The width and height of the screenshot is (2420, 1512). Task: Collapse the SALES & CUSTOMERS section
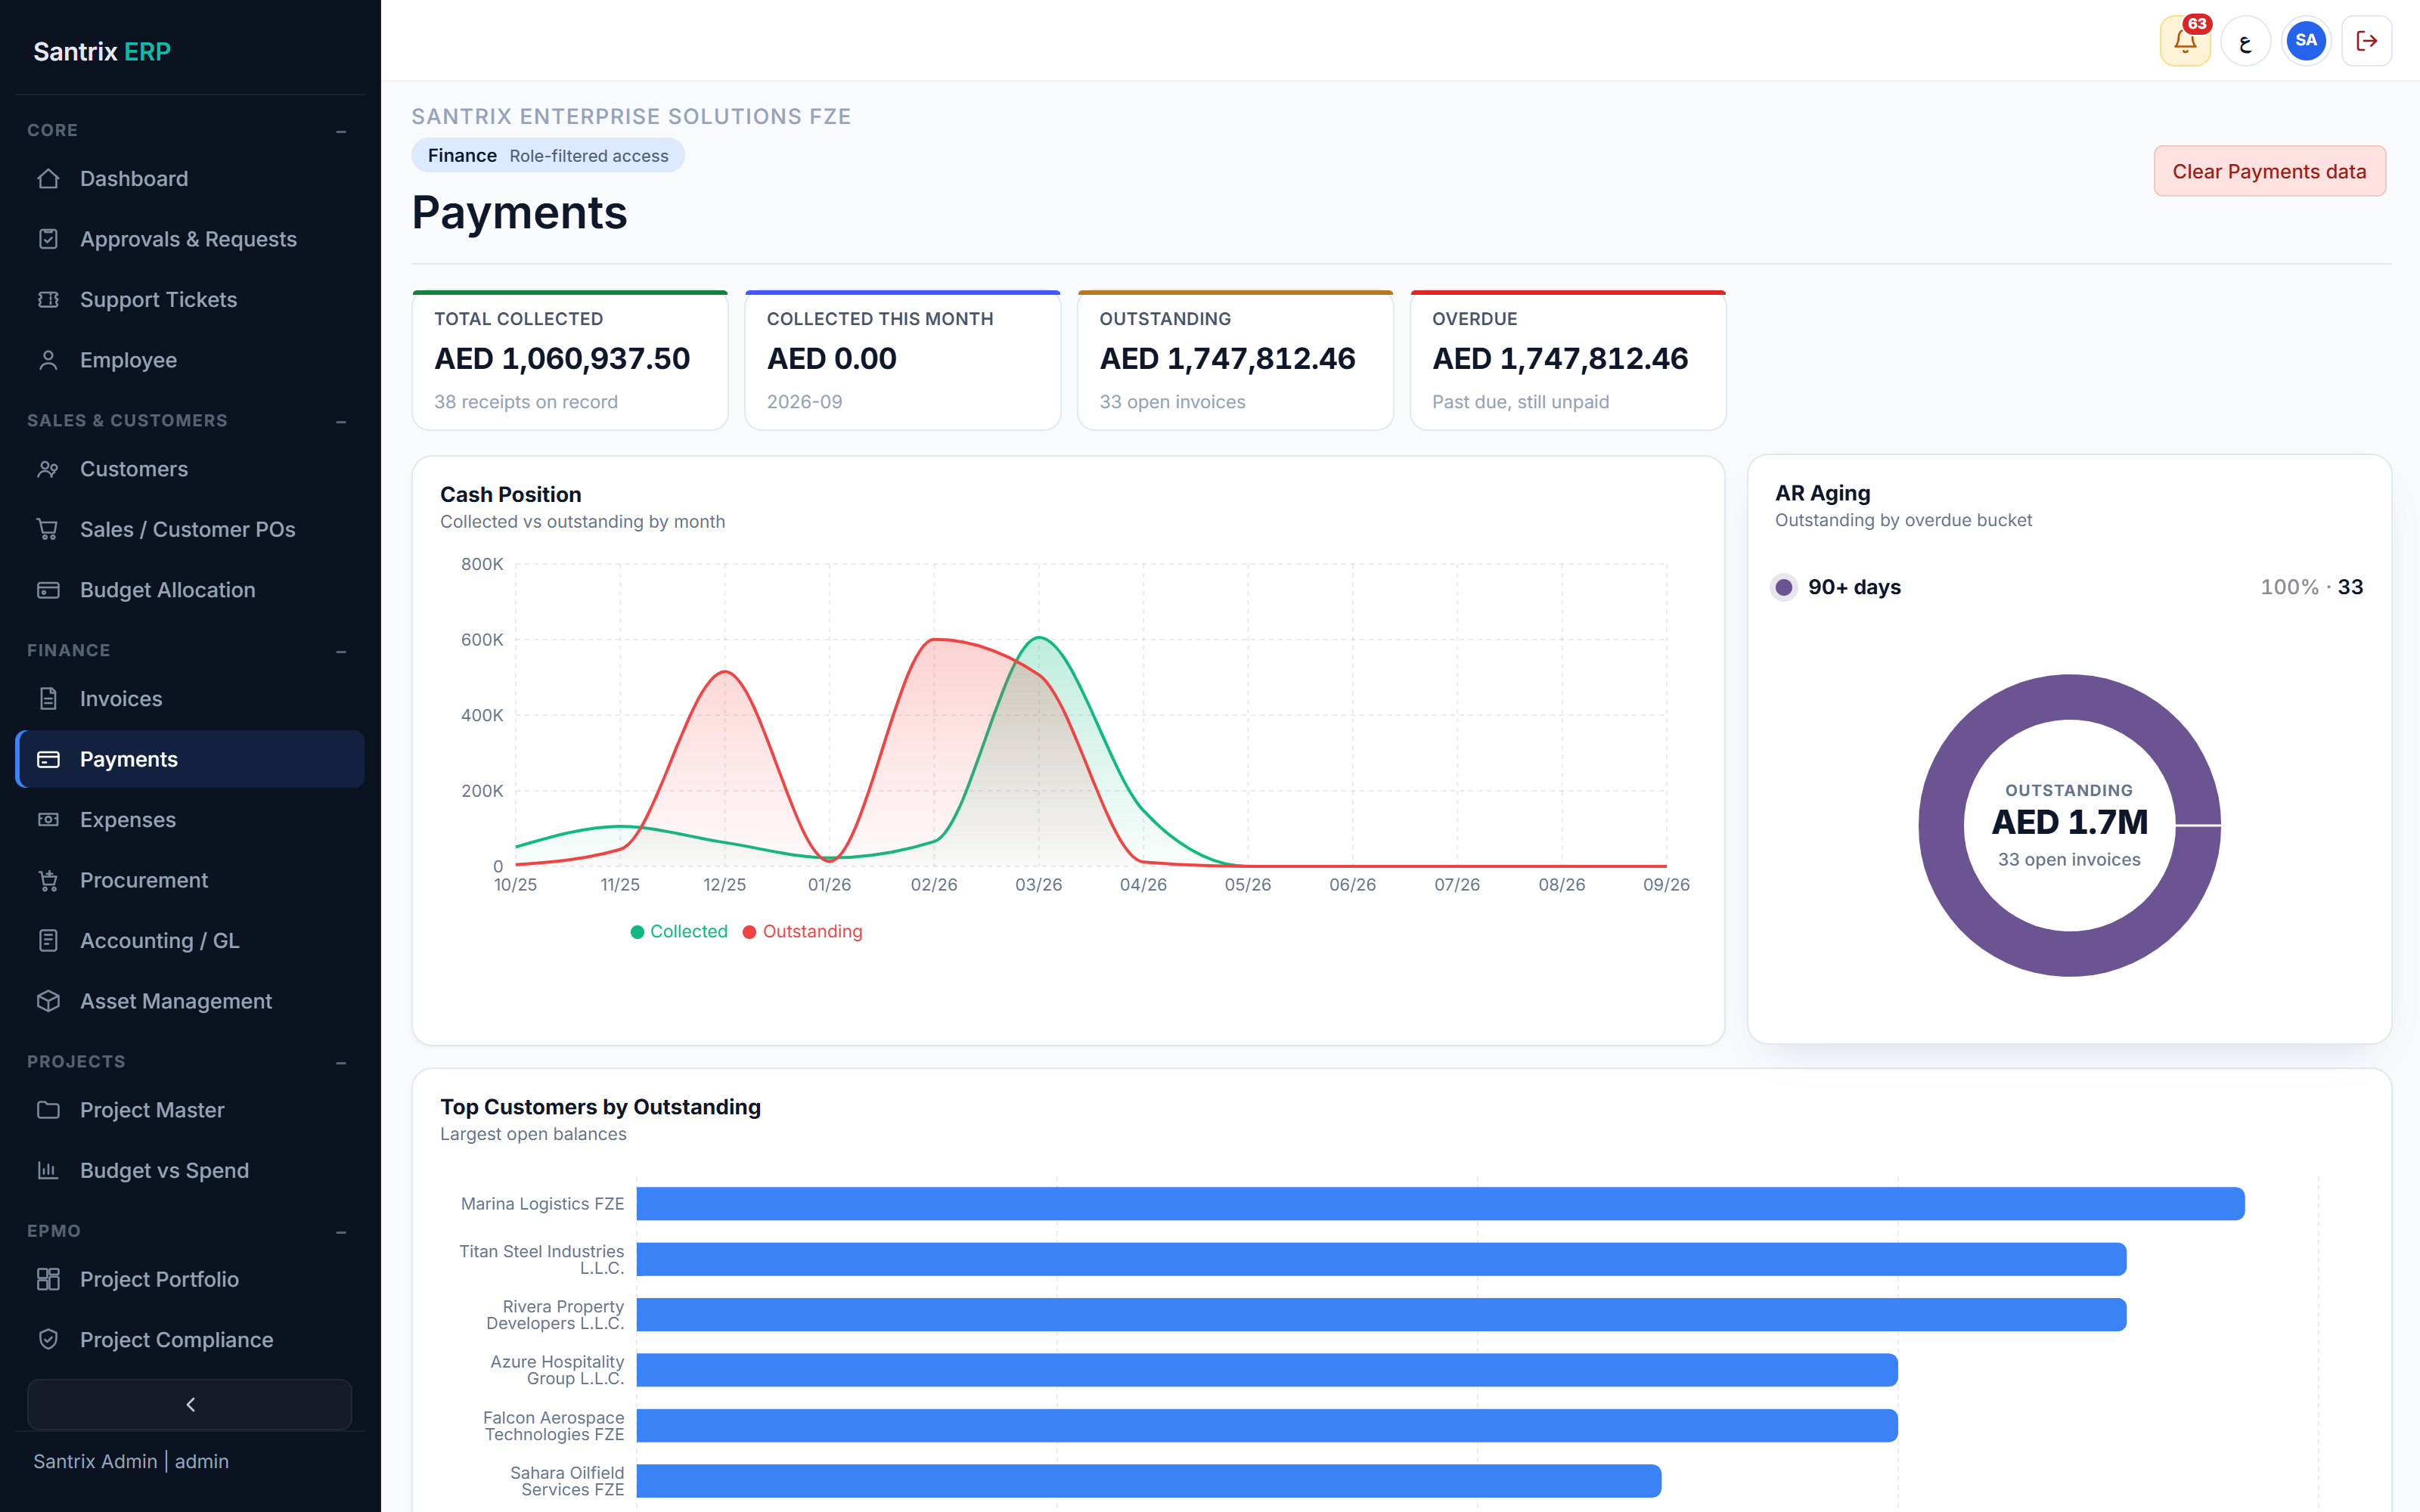(x=341, y=421)
